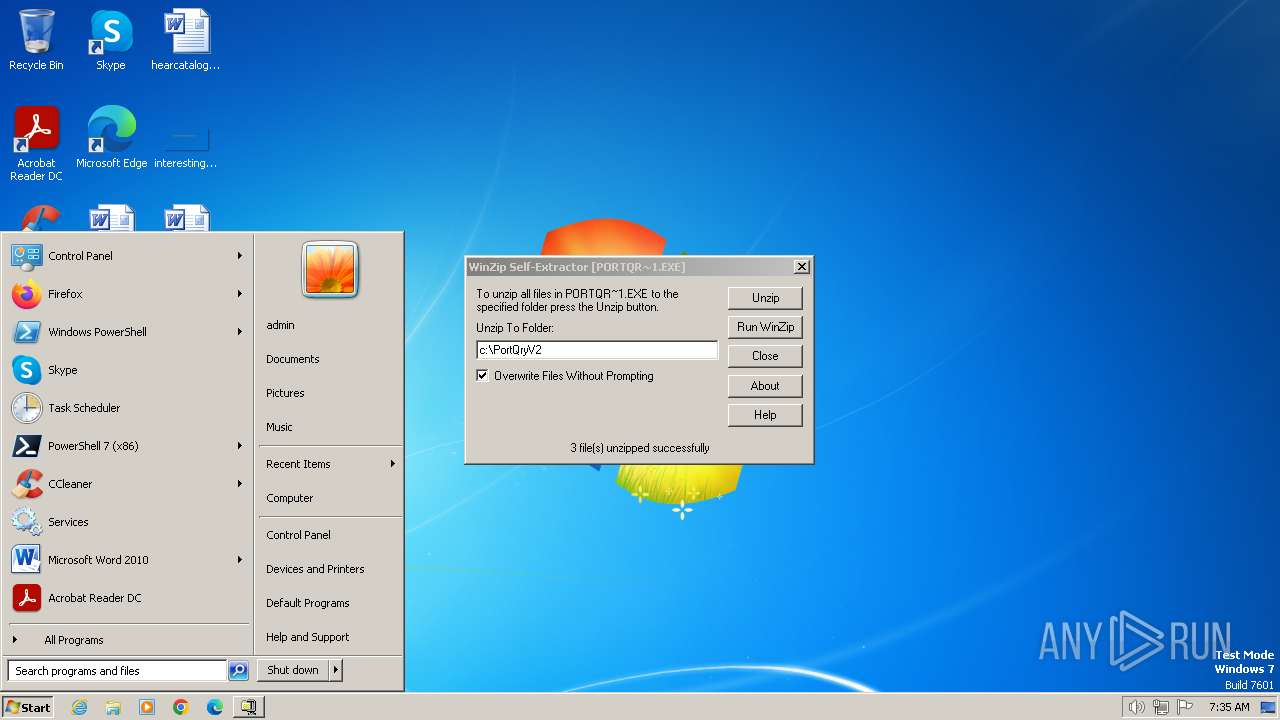Click the Control Panel icon in Start menu
This screenshot has height=720, width=1280.
[26, 256]
